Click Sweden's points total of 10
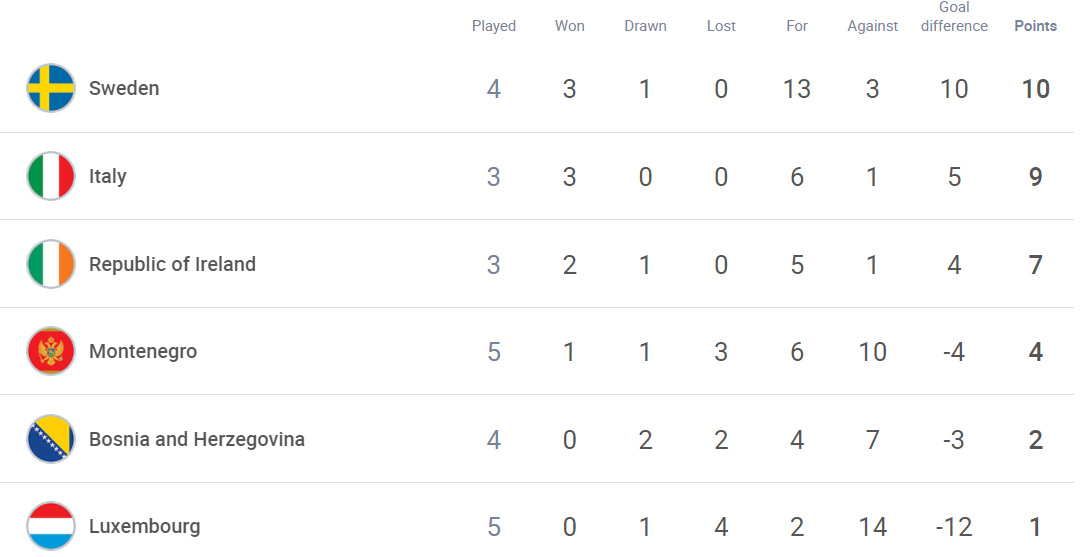This screenshot has height=557, width=1086. (1035, 89)
